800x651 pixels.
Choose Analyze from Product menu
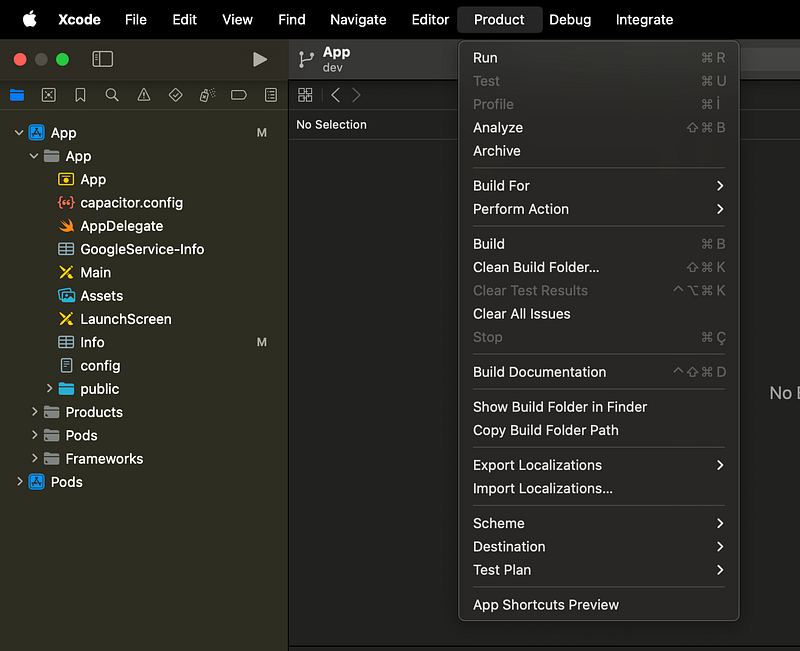tap(598, 128)
